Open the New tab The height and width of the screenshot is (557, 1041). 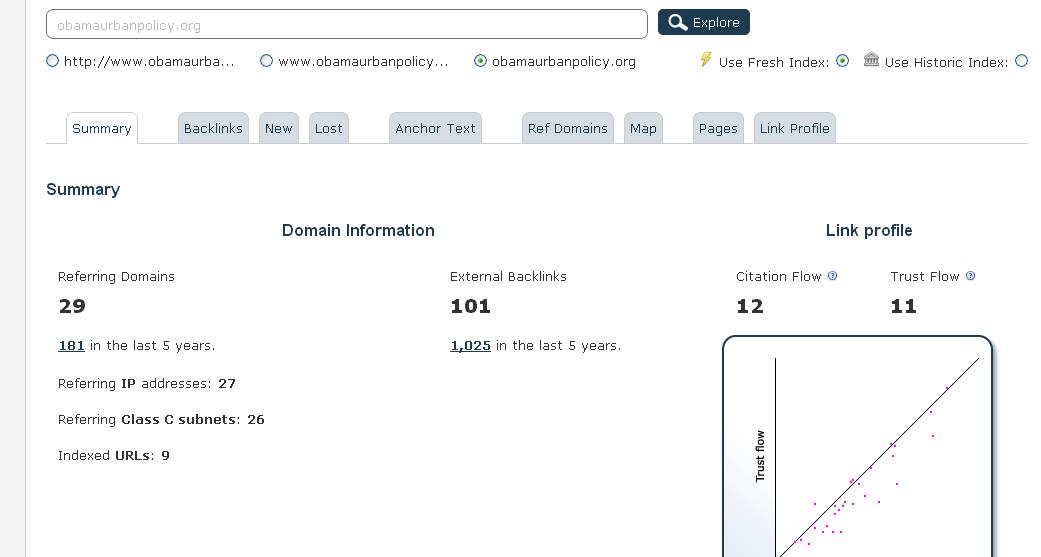[279, 128]
